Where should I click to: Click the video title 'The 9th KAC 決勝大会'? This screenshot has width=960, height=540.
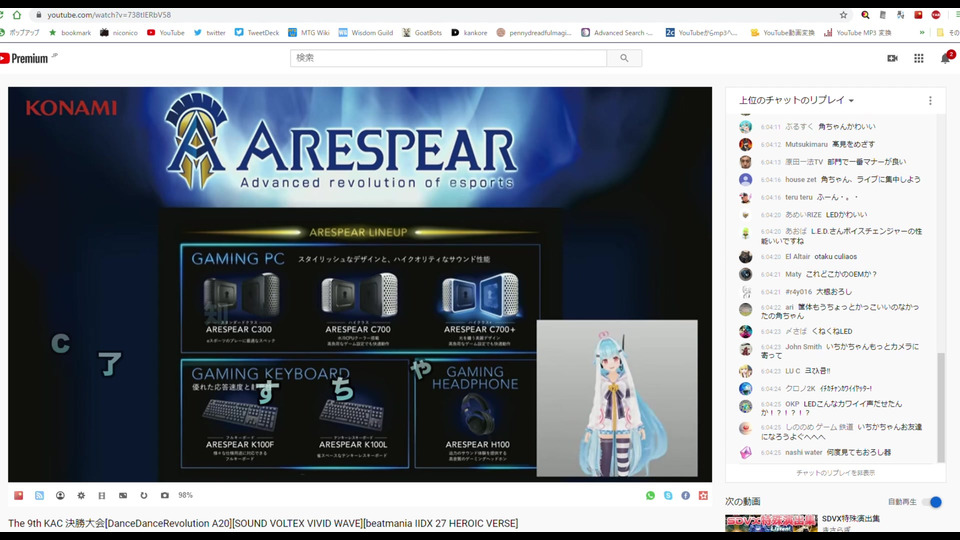click(263, 523)
